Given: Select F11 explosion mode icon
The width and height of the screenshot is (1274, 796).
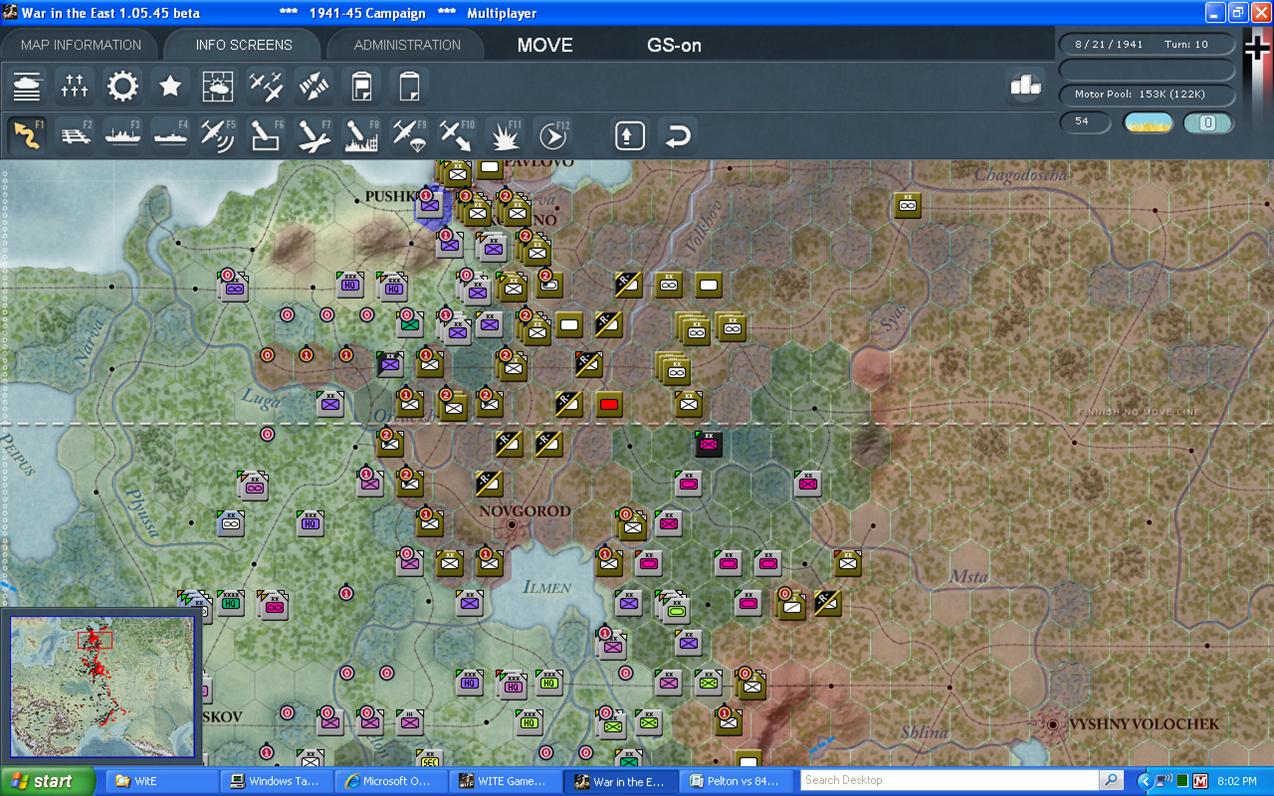Looking at the screenshot, I should 505,135.
